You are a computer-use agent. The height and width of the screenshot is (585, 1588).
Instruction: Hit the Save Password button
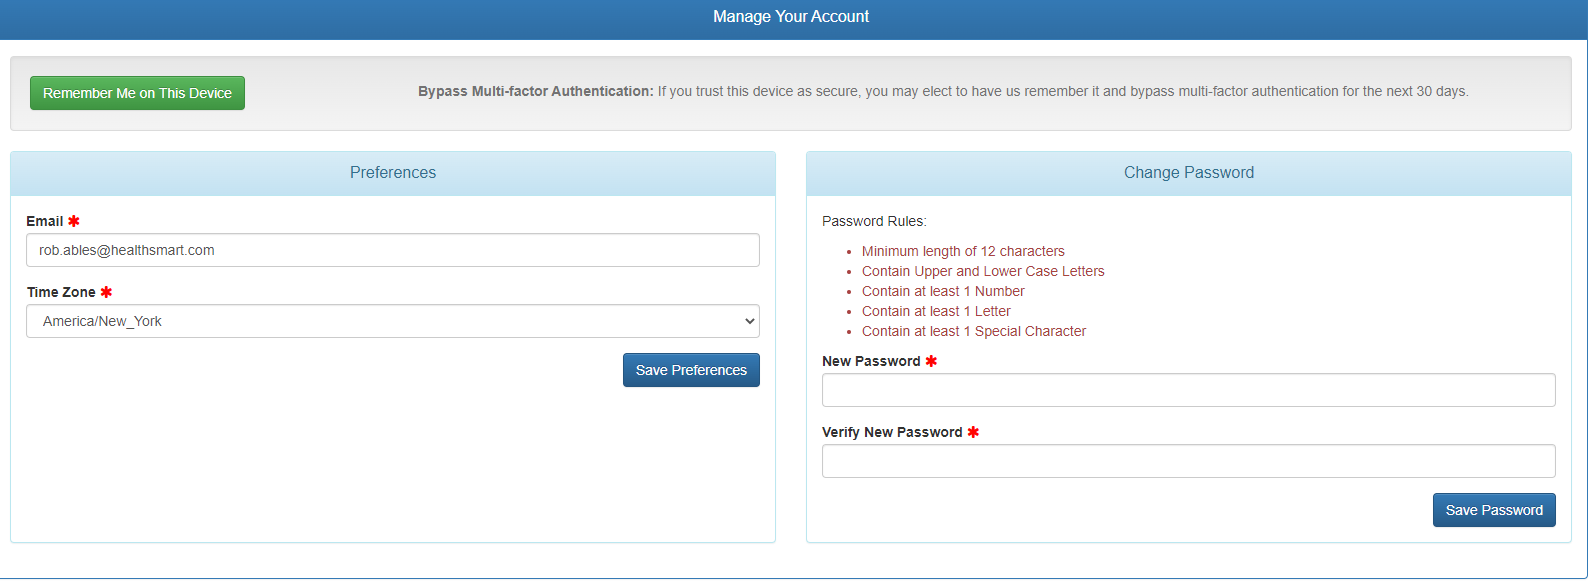click(1493, 510)
